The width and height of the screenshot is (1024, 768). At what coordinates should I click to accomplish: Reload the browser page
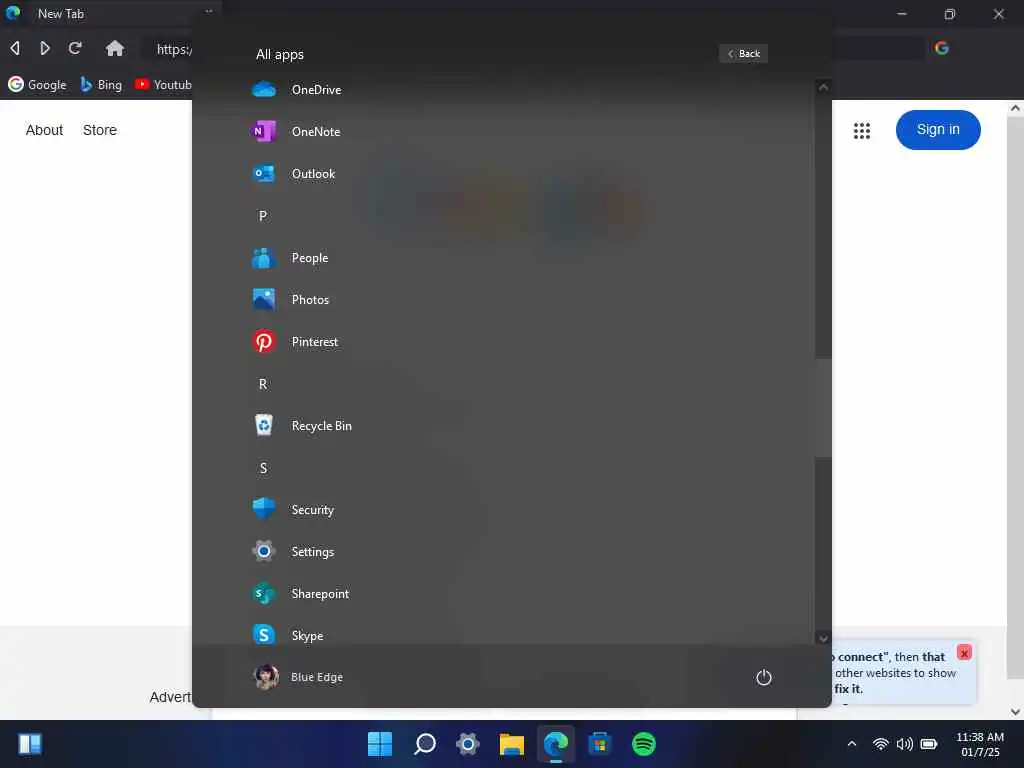(75, 48)
